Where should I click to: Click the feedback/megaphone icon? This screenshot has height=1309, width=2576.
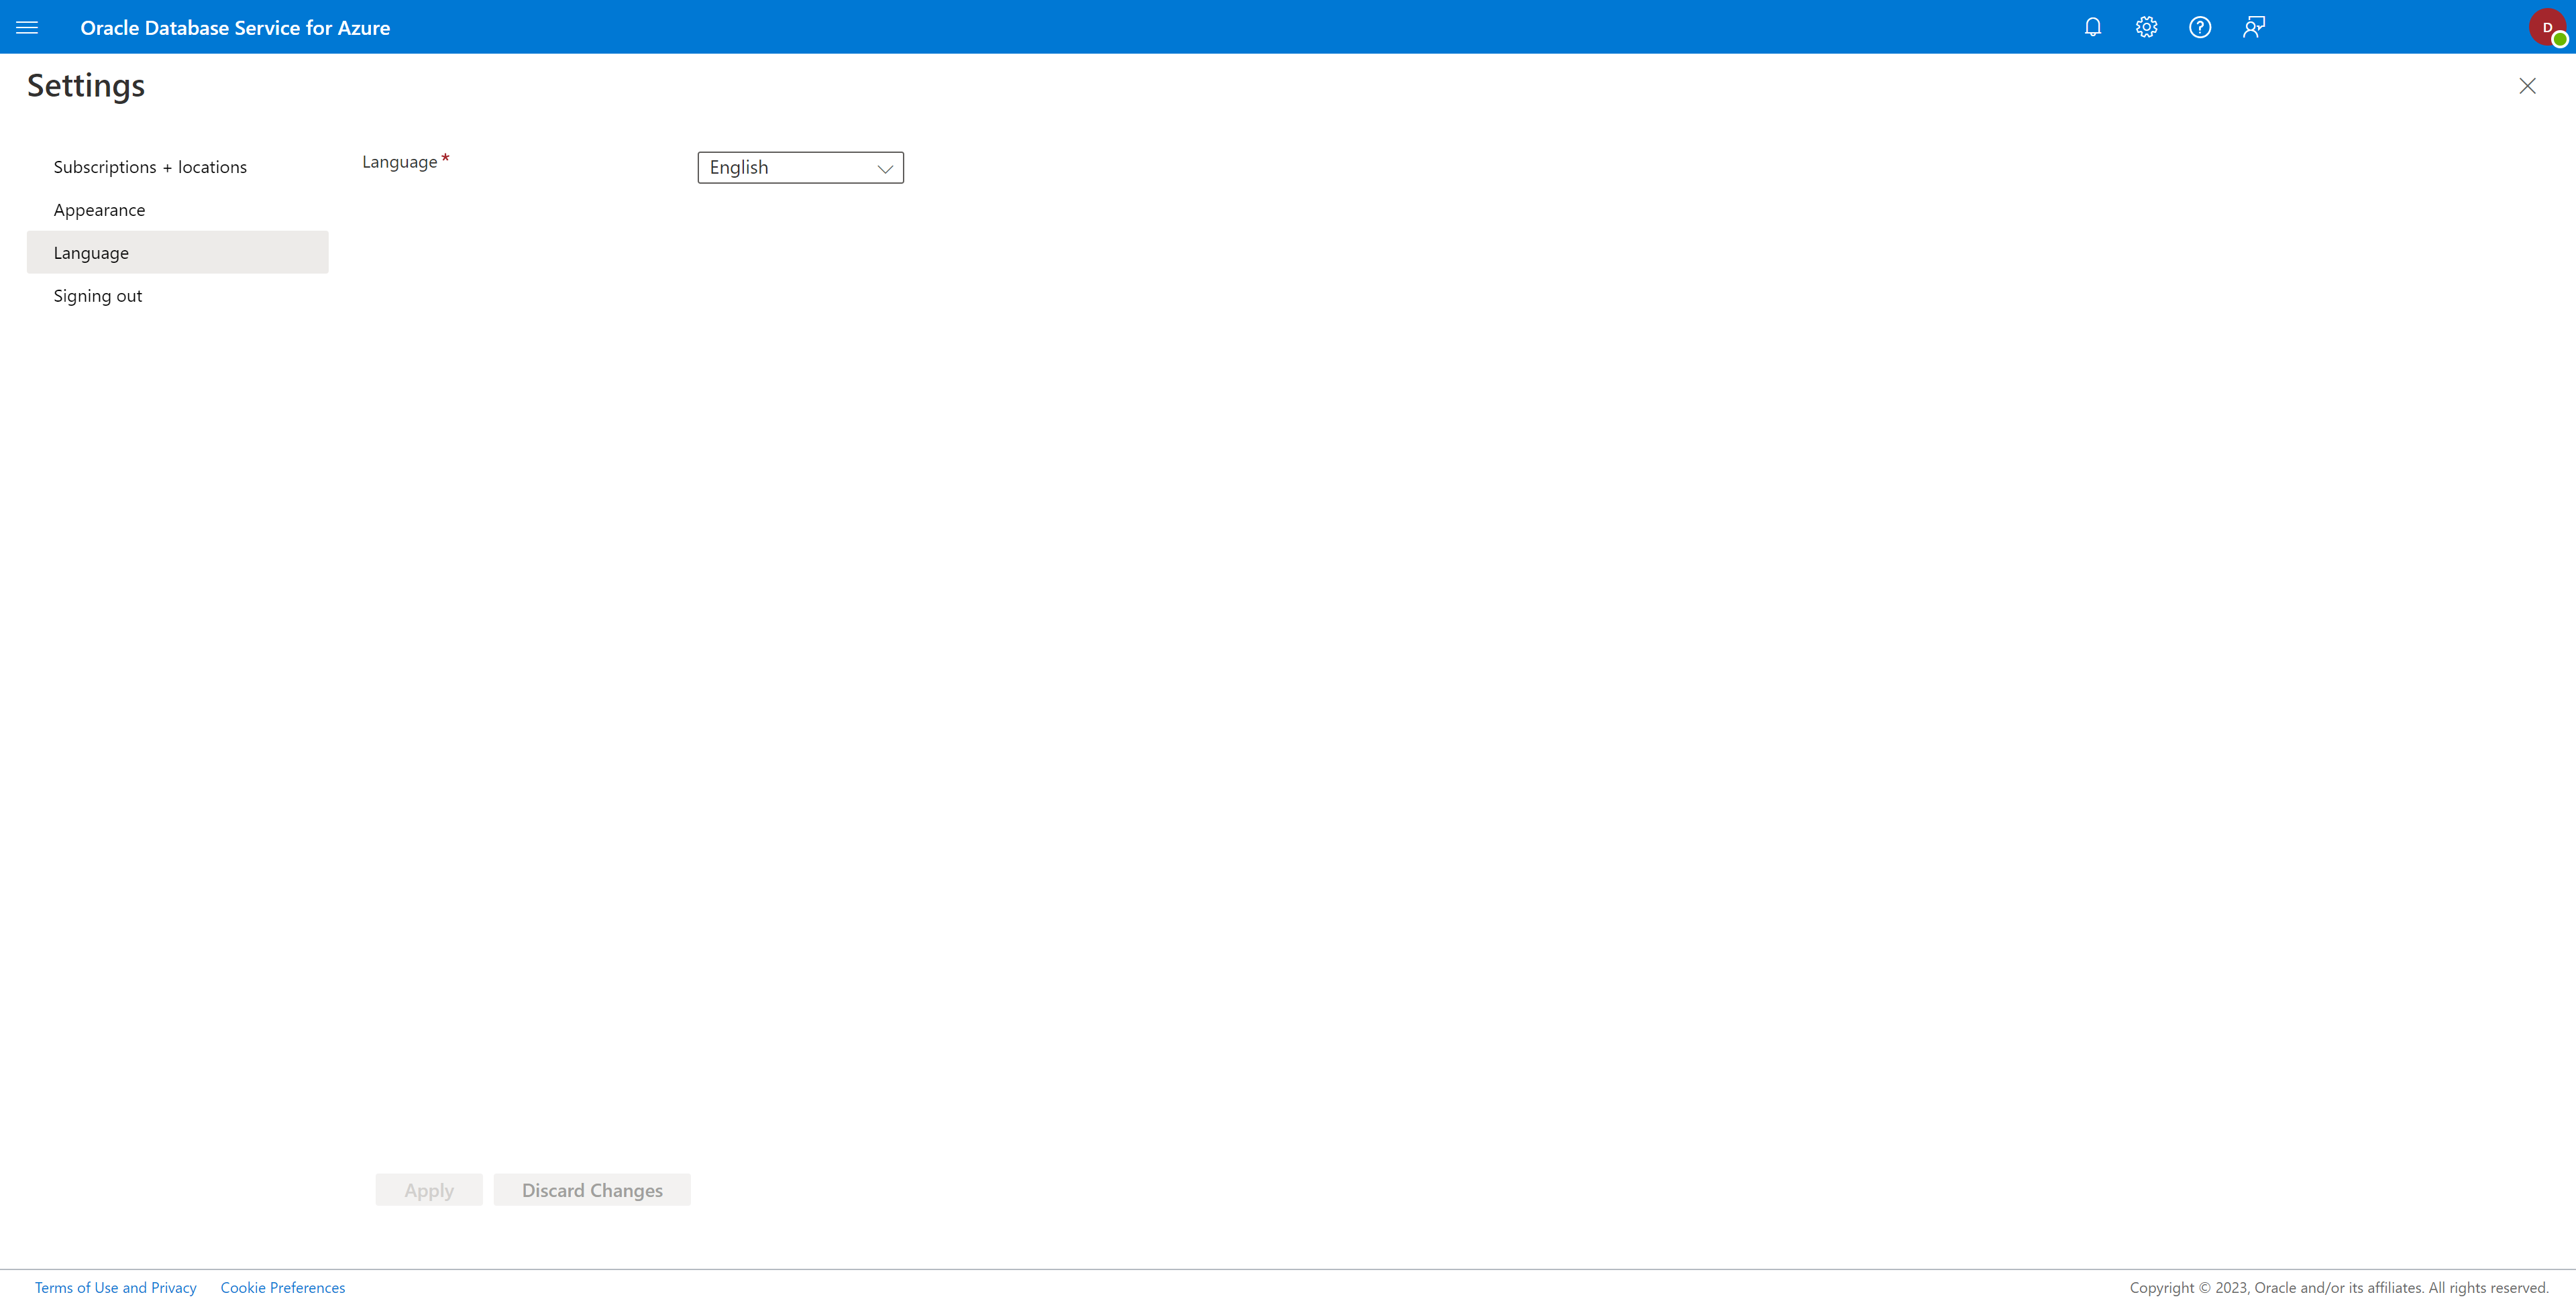(x=2254, y=27)
